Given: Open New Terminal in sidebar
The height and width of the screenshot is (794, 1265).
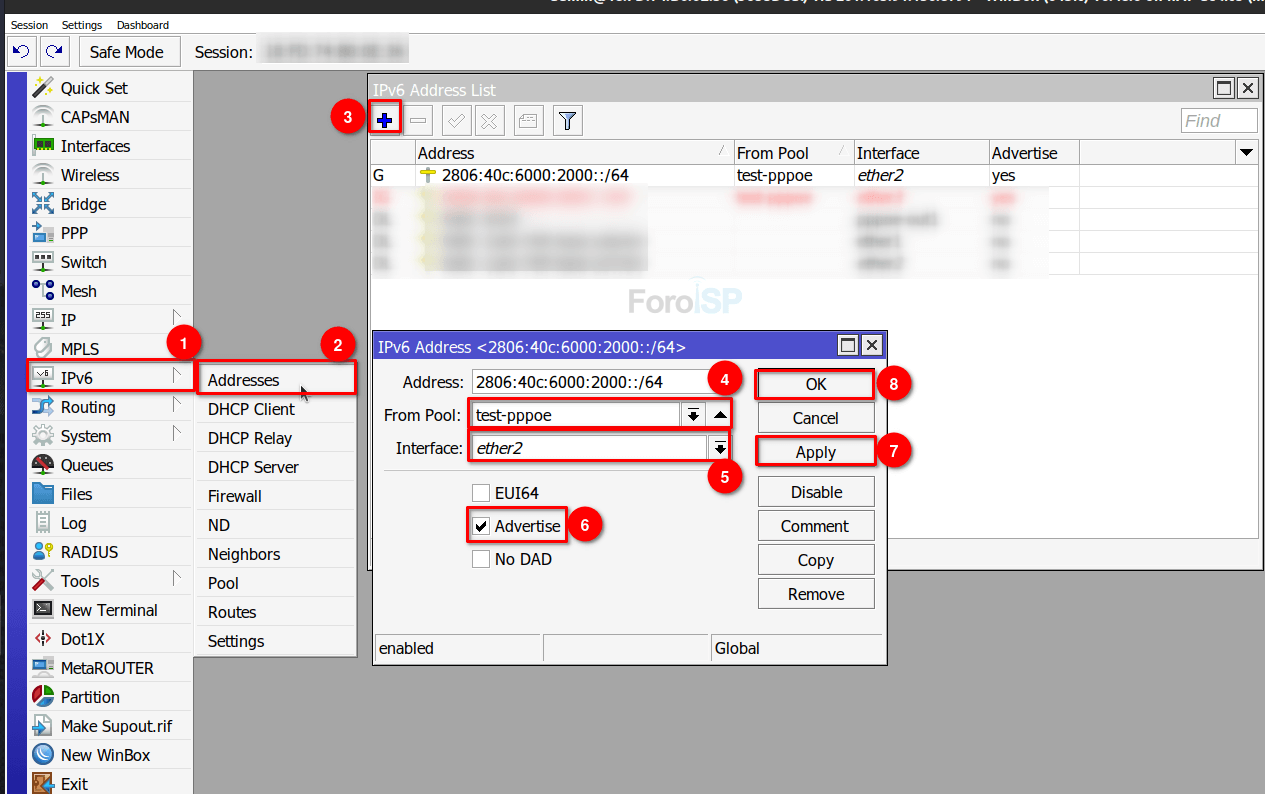Looking at the screenshot, I should click(x=108, y=610).
